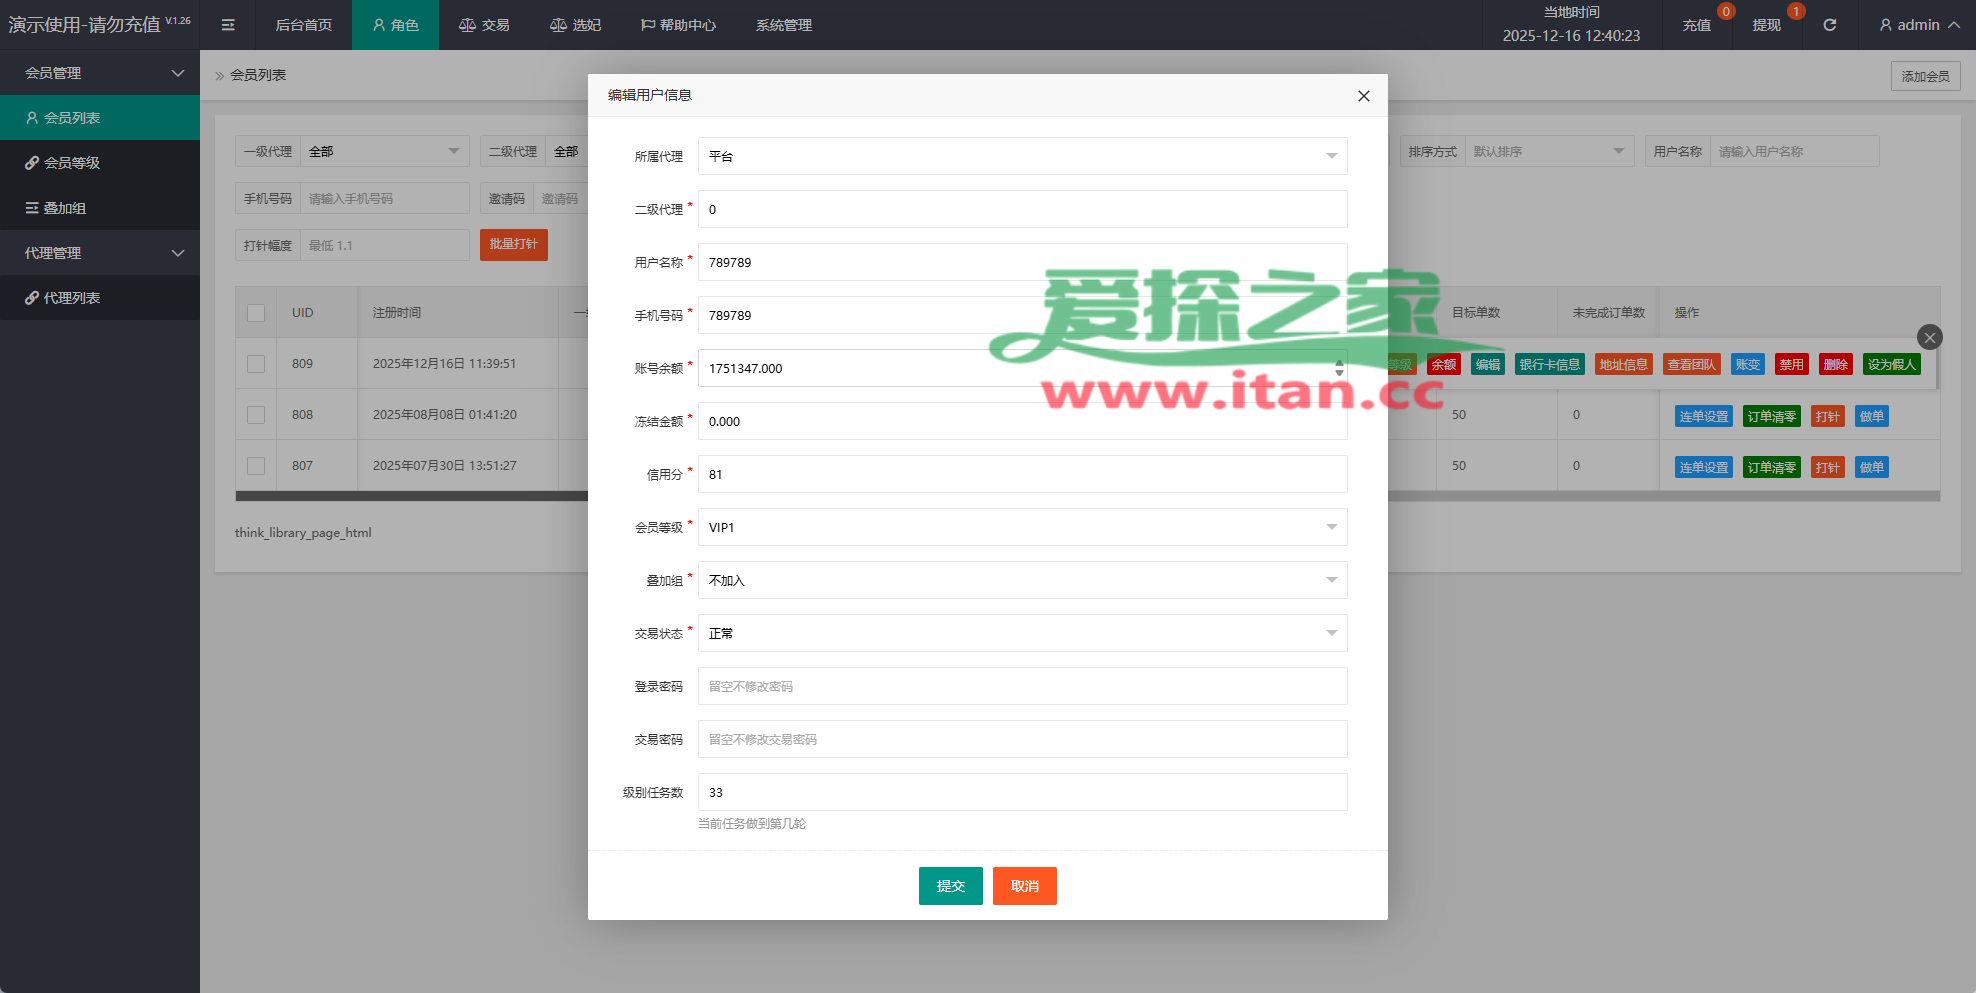Screen dimensions: 1976x993
Task: Open the 系统管理 top menu
Action: pyautogui.click(x=784, y=25)
